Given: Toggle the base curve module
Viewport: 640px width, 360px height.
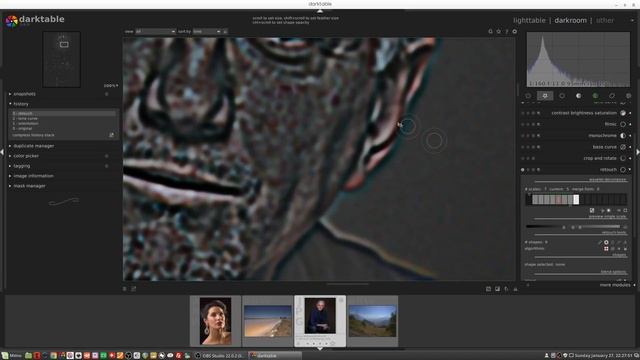Looking at the screenshot, I should point(522,147).
